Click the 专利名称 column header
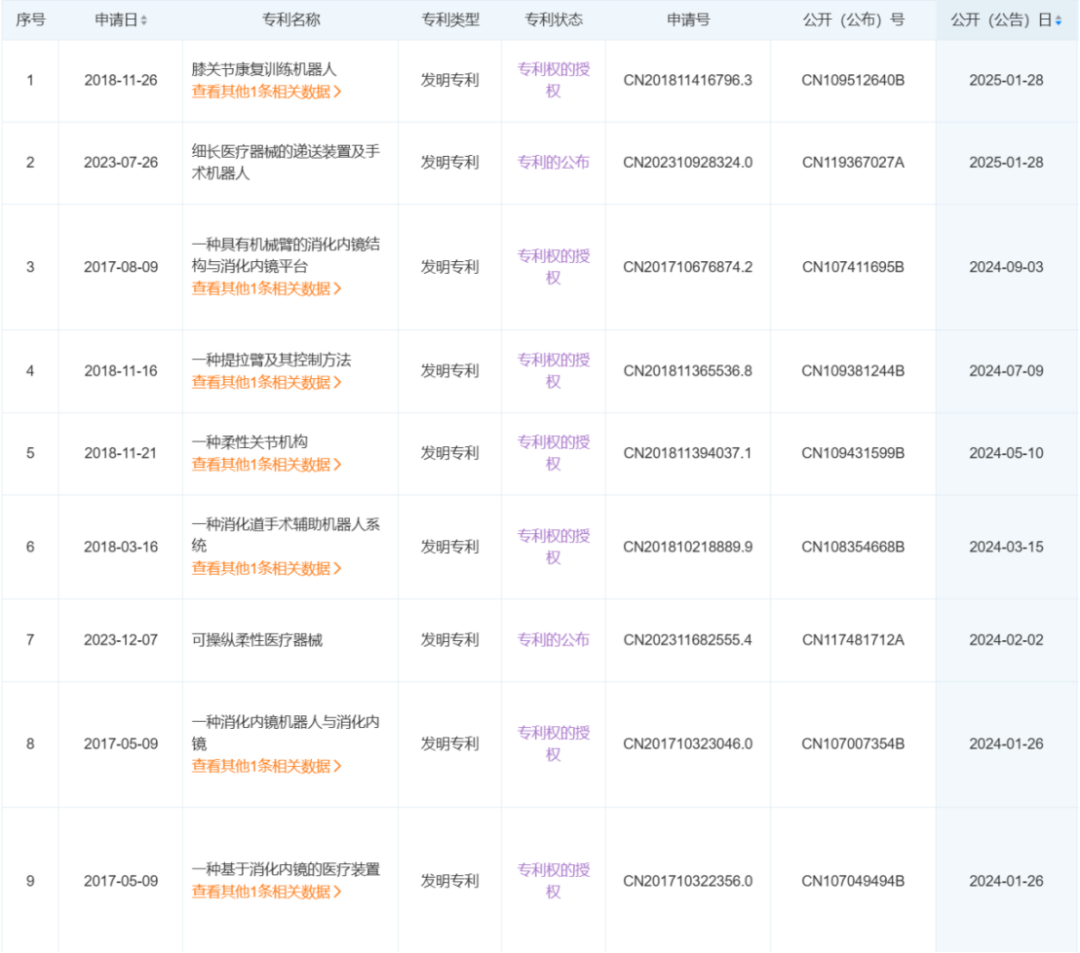 pyautogui.click(x=291, y=20)
